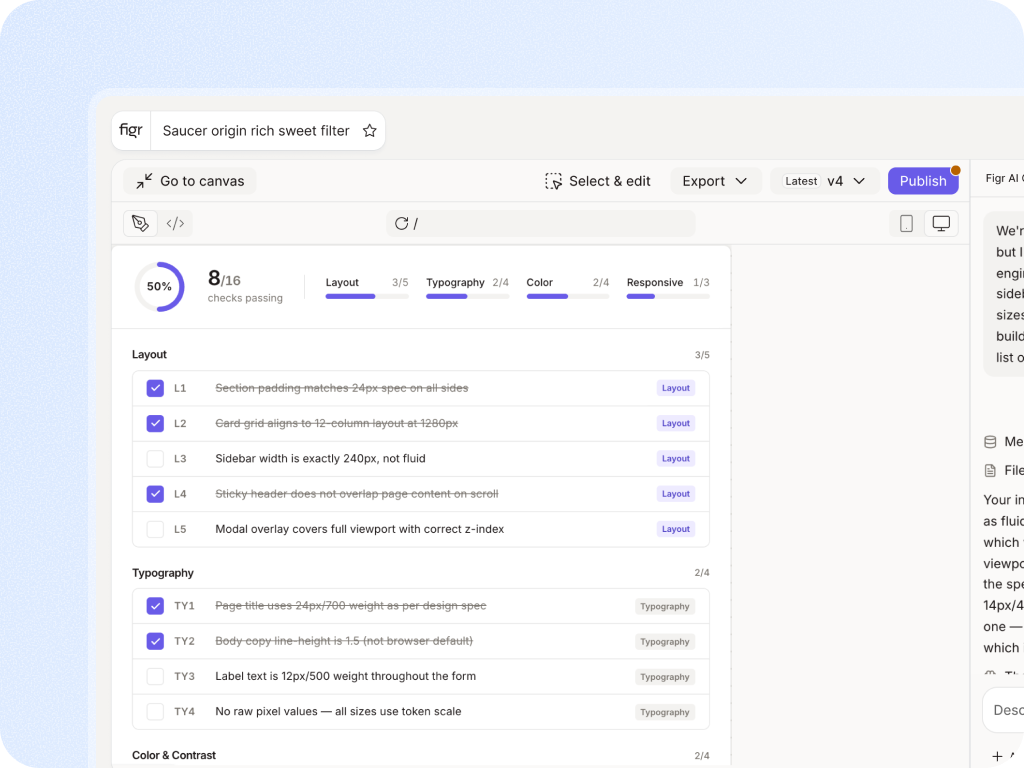Publish the project

pyautogui.click(x=923, y=181)
